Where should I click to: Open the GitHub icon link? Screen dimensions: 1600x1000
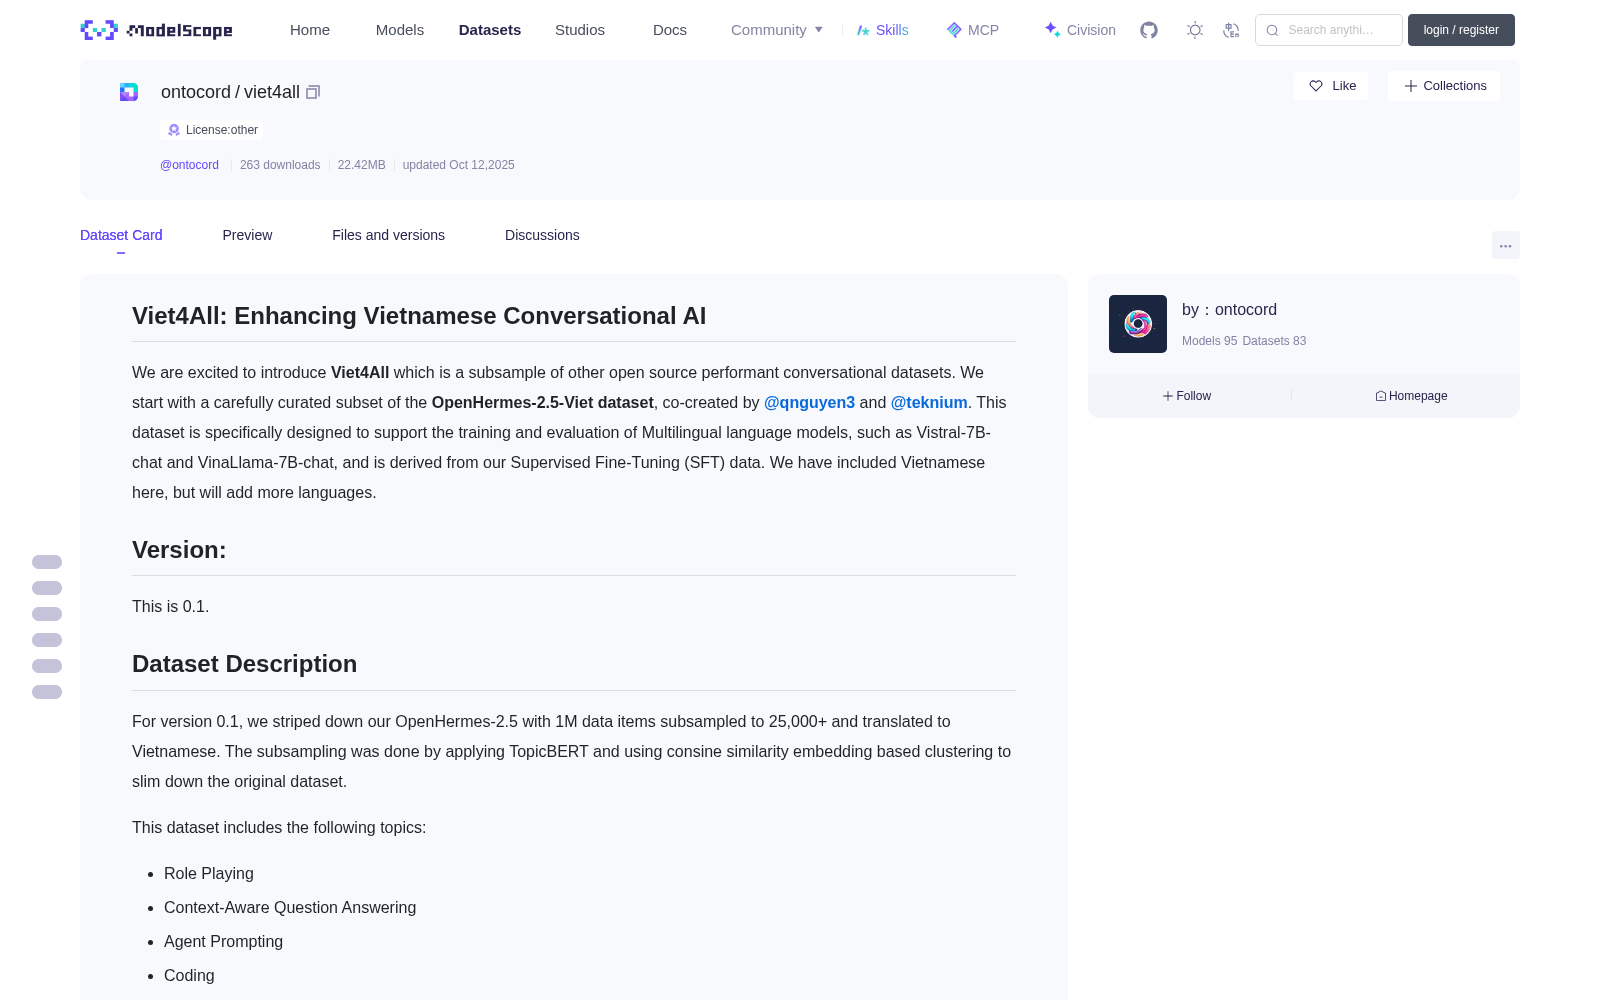click(1149, 30)
